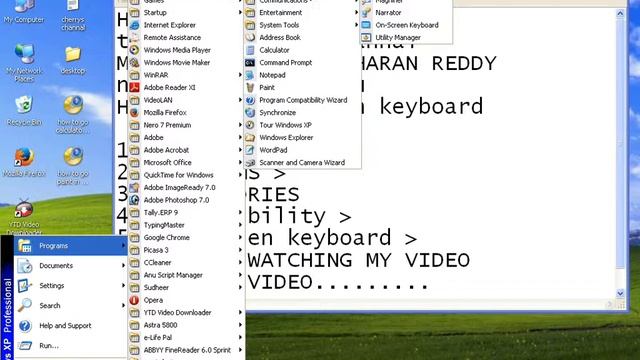Launch Paint from Accessories
640x360 pixels.
click(302, 87)
